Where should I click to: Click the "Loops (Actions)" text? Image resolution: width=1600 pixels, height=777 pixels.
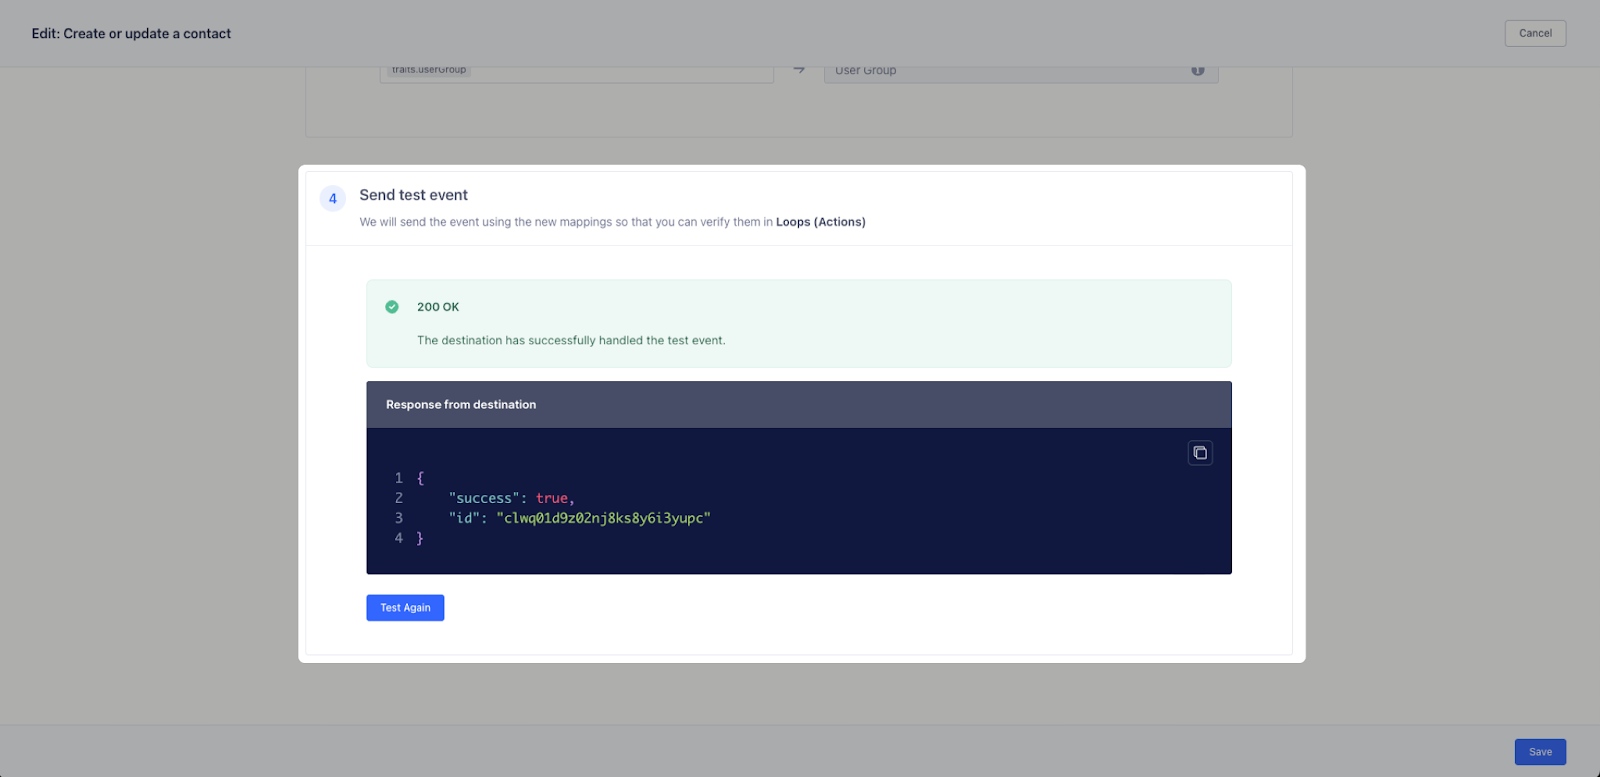[821, 222]
